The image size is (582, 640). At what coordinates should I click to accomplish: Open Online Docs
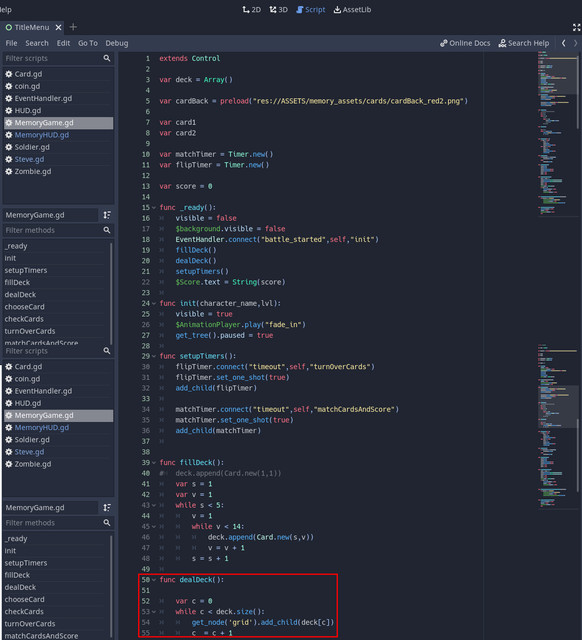465,43
